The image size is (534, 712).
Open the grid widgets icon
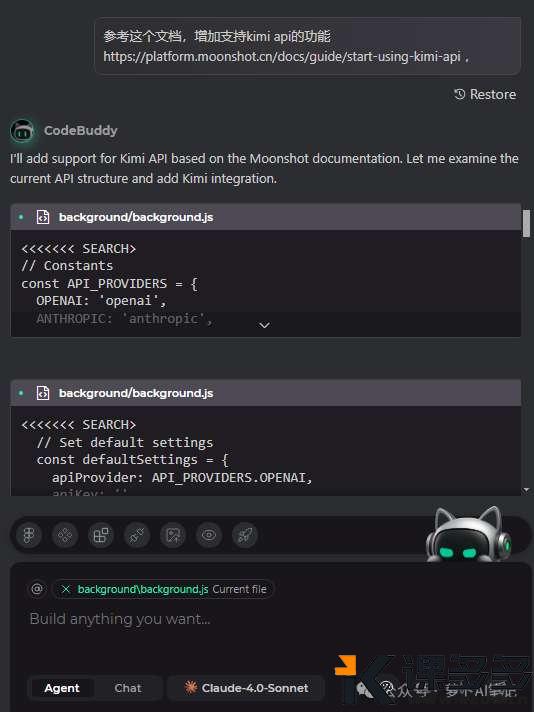click(101, 535)
